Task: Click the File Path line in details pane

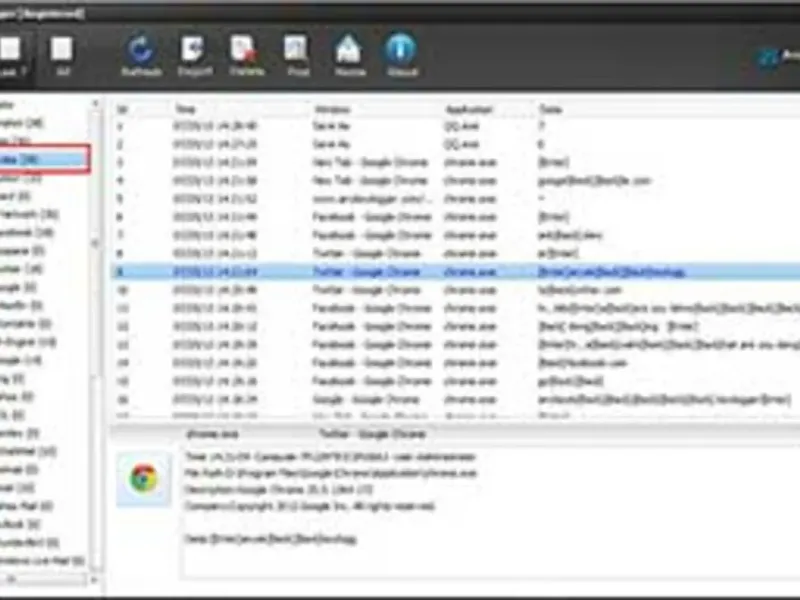Action: tap(331, 473)
